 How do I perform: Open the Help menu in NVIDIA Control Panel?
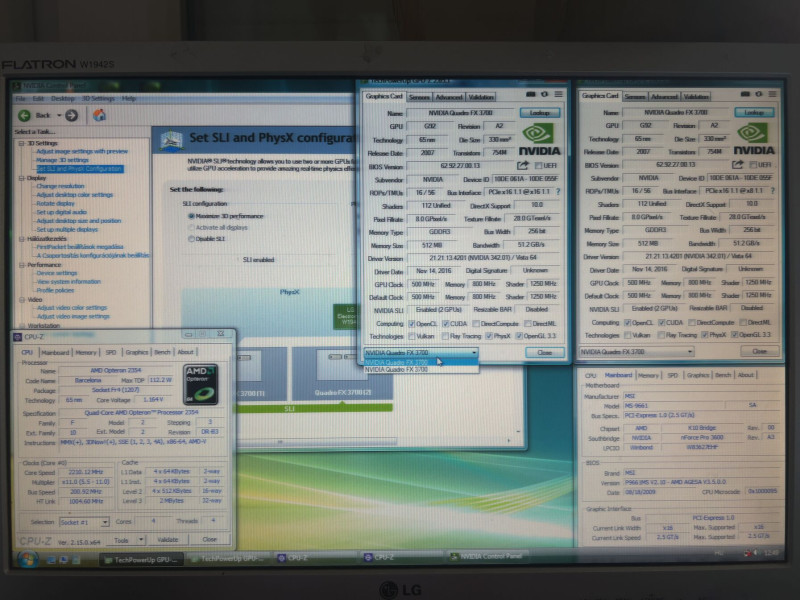(129, 98)
